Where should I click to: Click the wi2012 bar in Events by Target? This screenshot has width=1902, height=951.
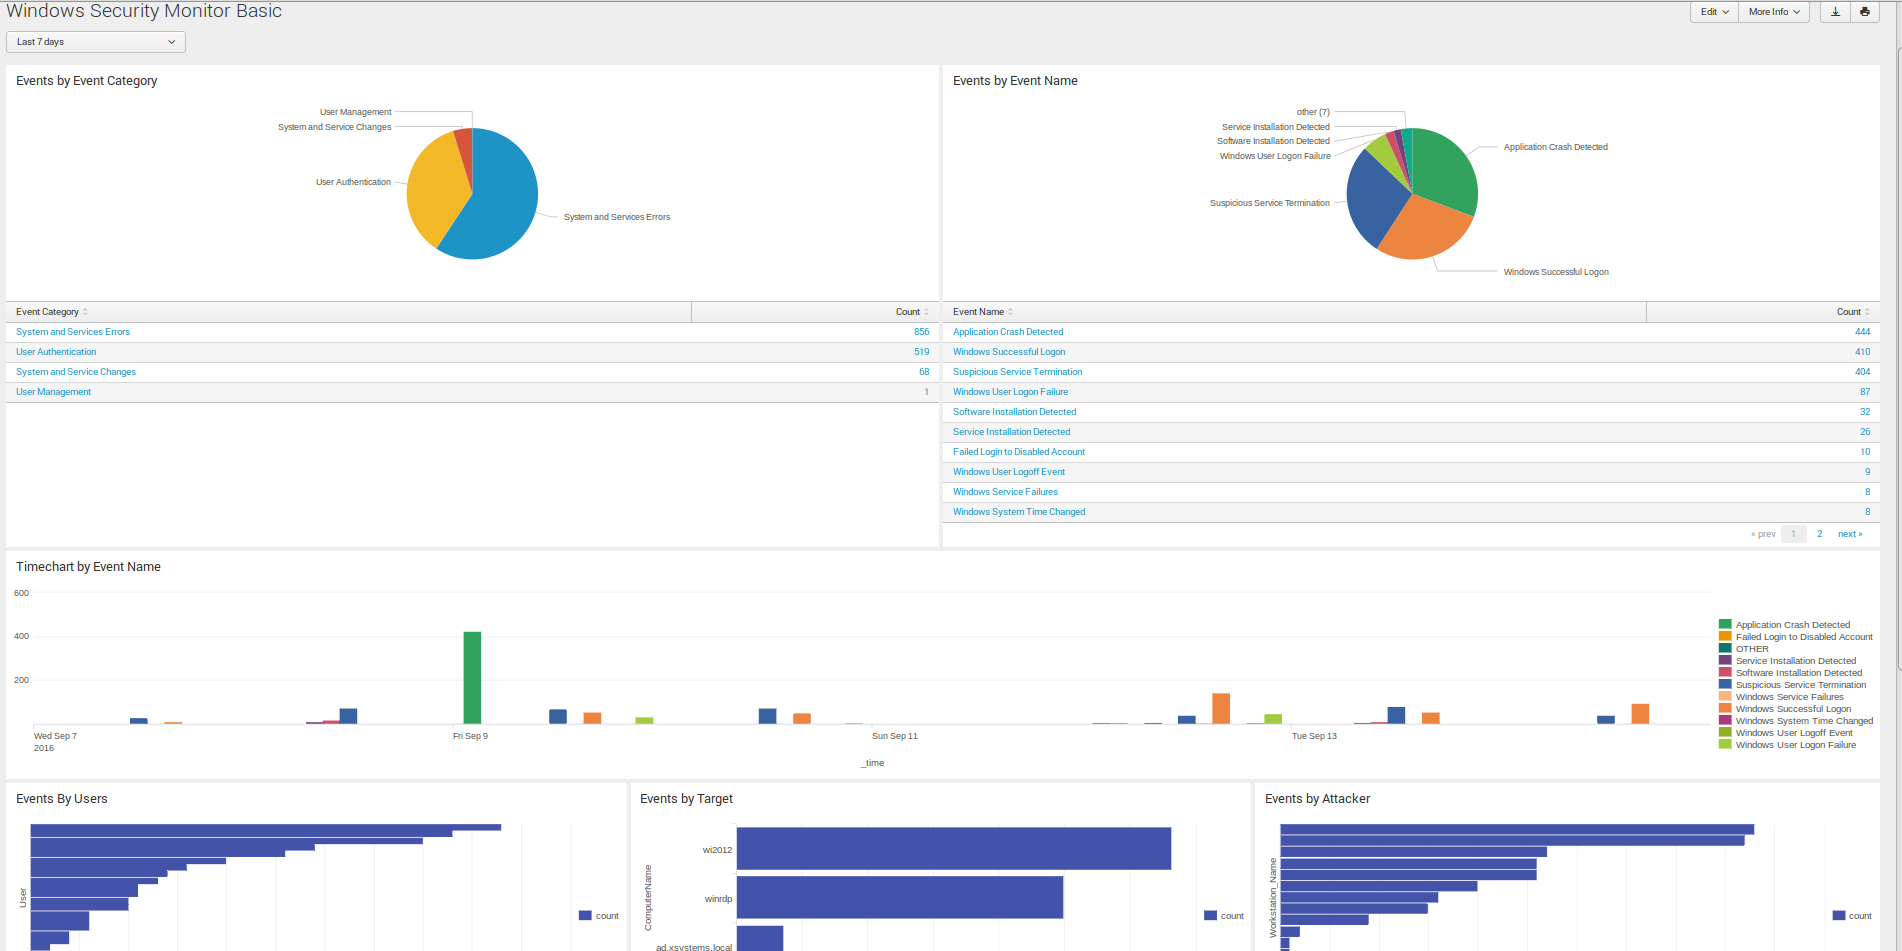[953, 849]
